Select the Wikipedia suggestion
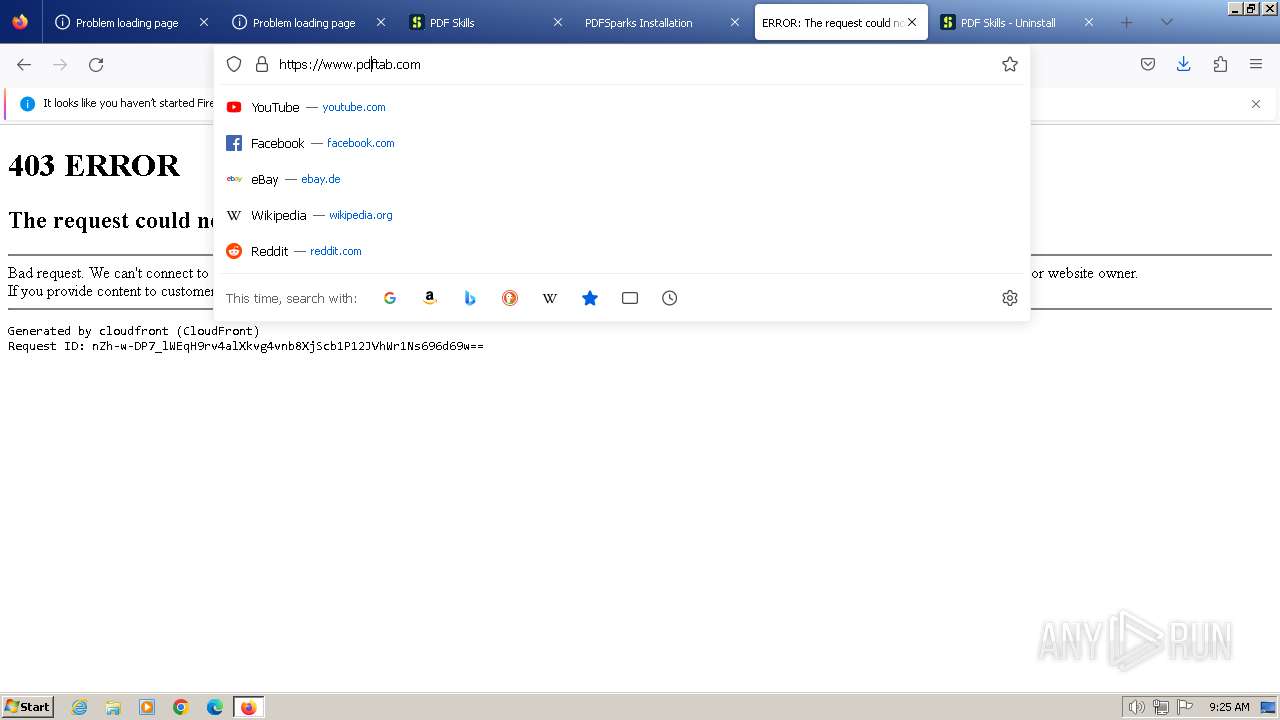 tap(622, 215)
